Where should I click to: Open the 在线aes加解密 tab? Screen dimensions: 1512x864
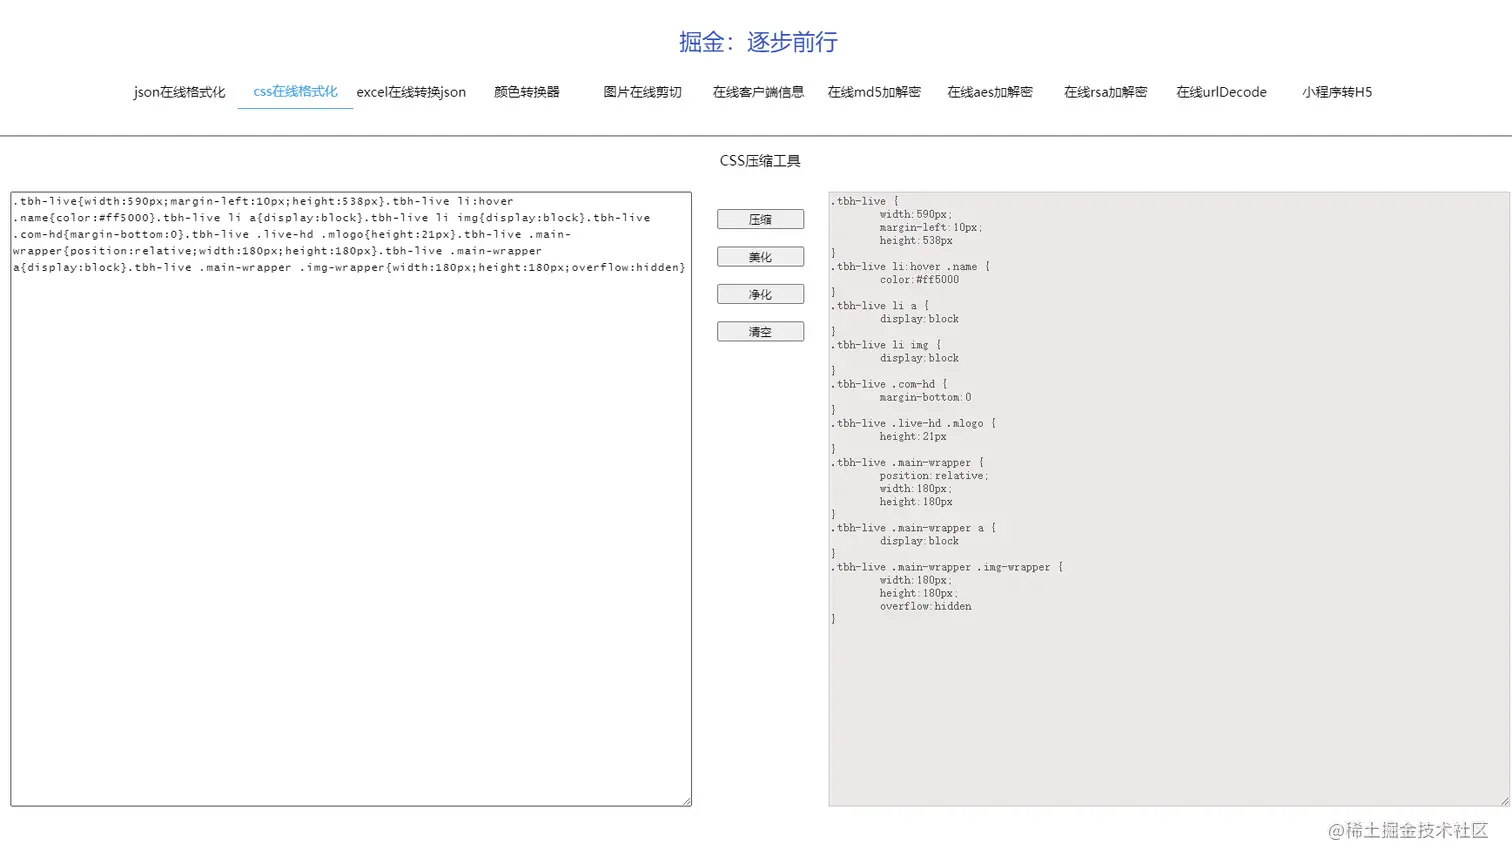coord(990,92)
